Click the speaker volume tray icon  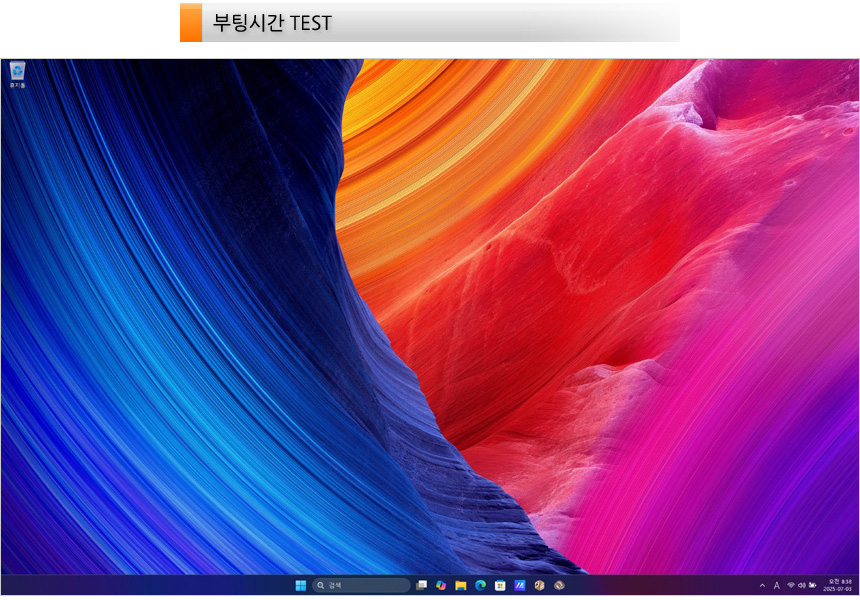coord(801,585)
